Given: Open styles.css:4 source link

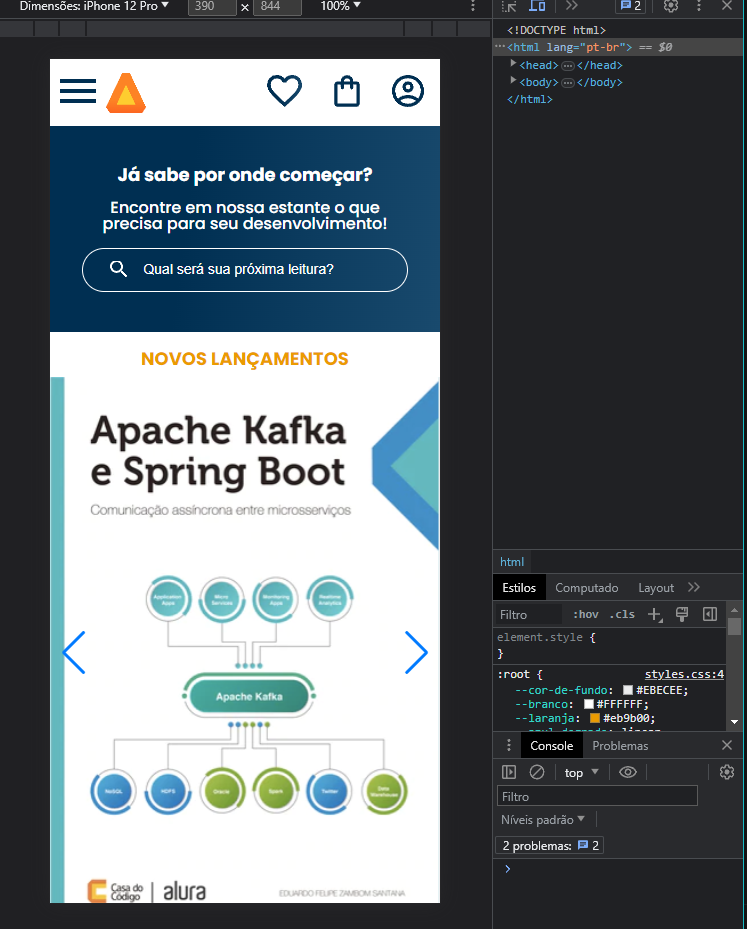Looking at the screenshot, I should coord(684,674).
